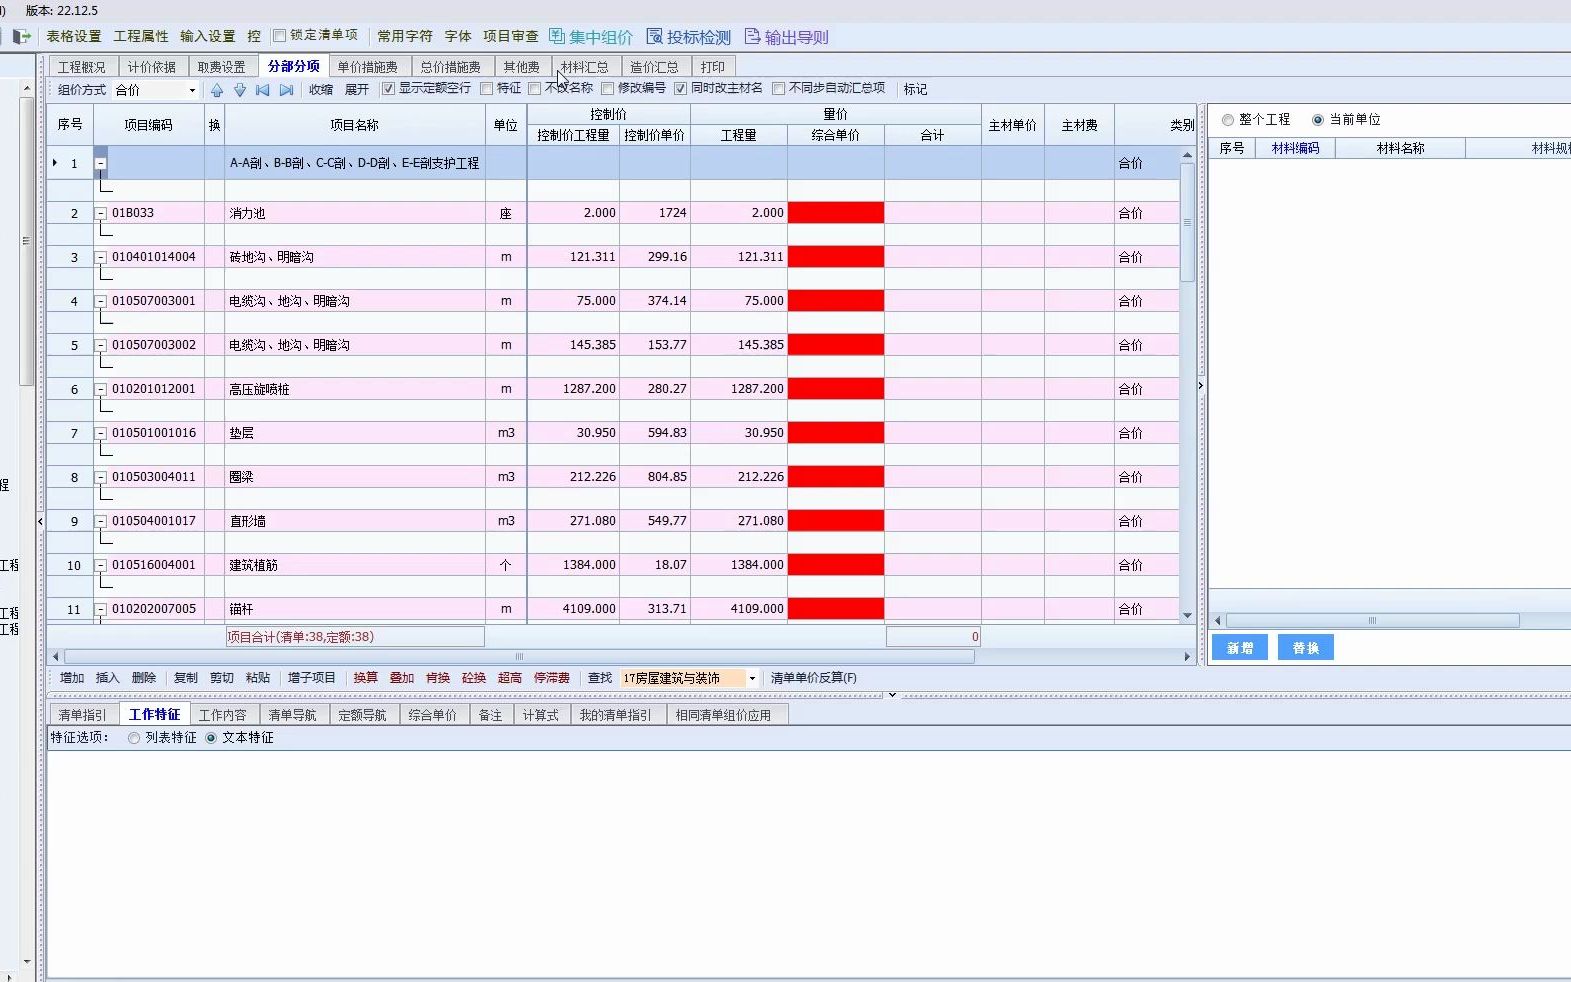Click the 替换 button
The image size is (1571, 982).
coord(1306,648)
